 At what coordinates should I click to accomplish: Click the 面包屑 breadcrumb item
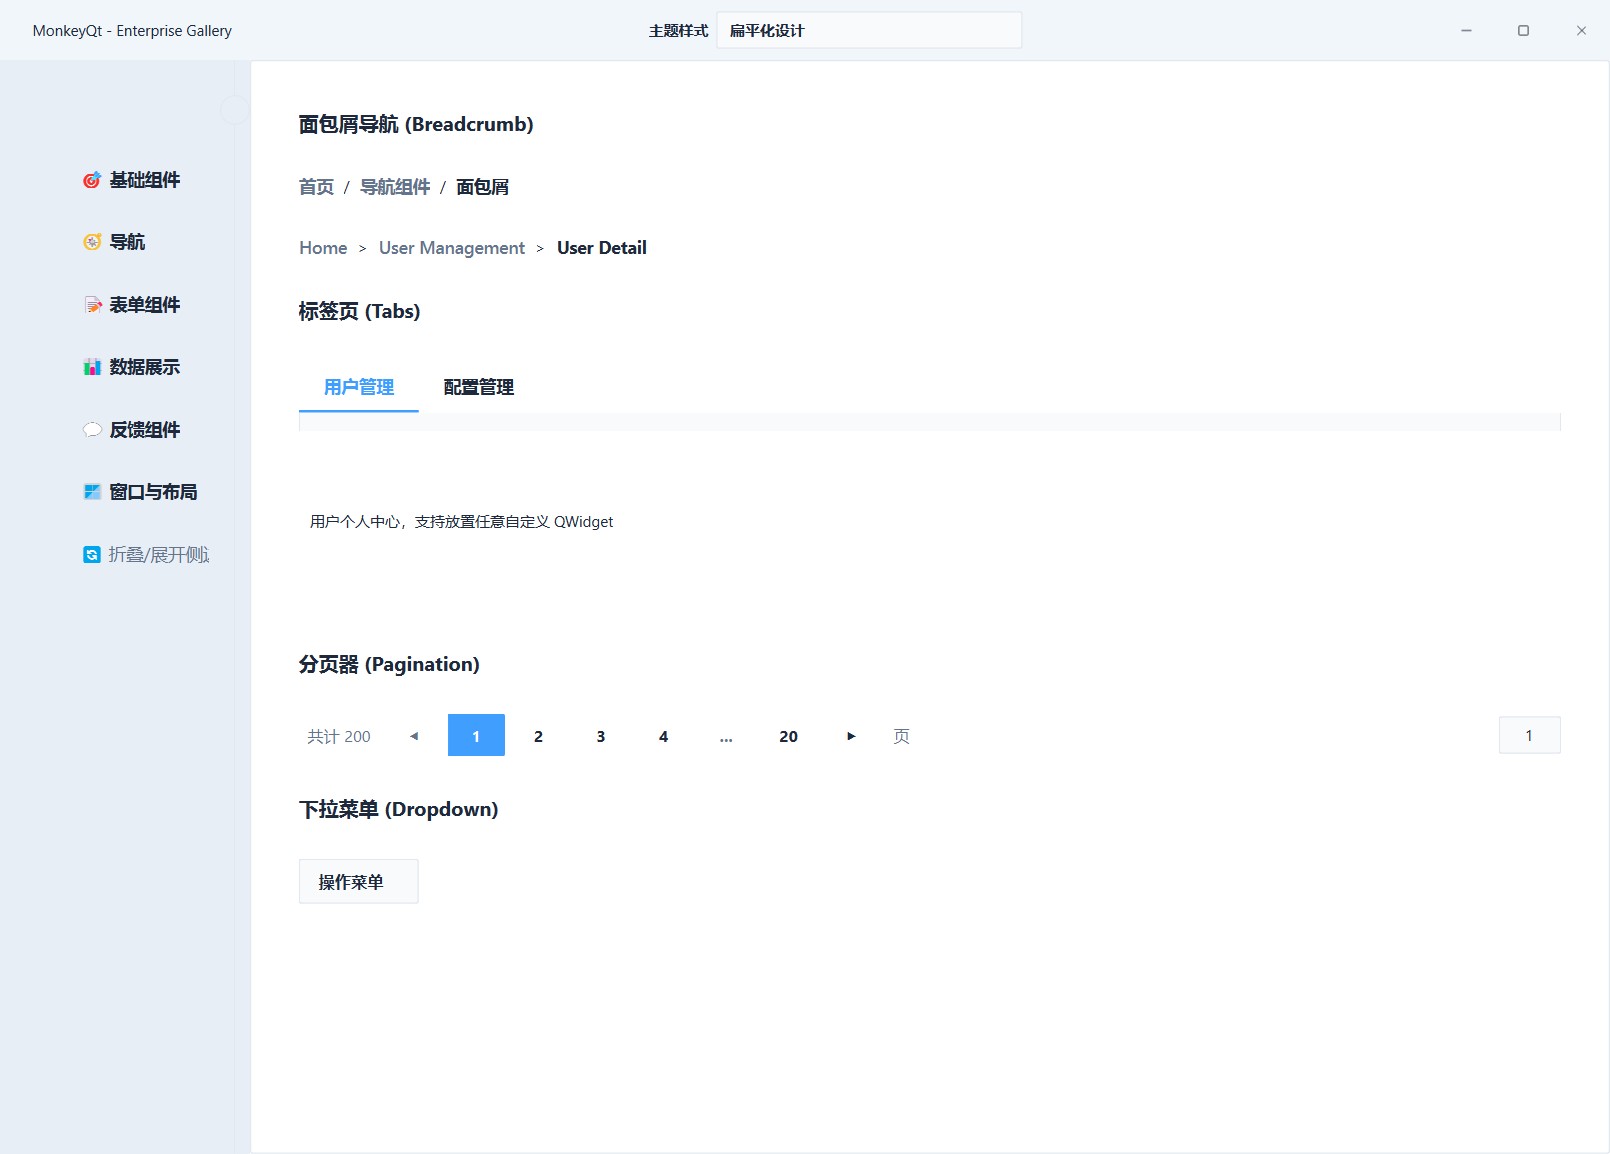point(482,187)
